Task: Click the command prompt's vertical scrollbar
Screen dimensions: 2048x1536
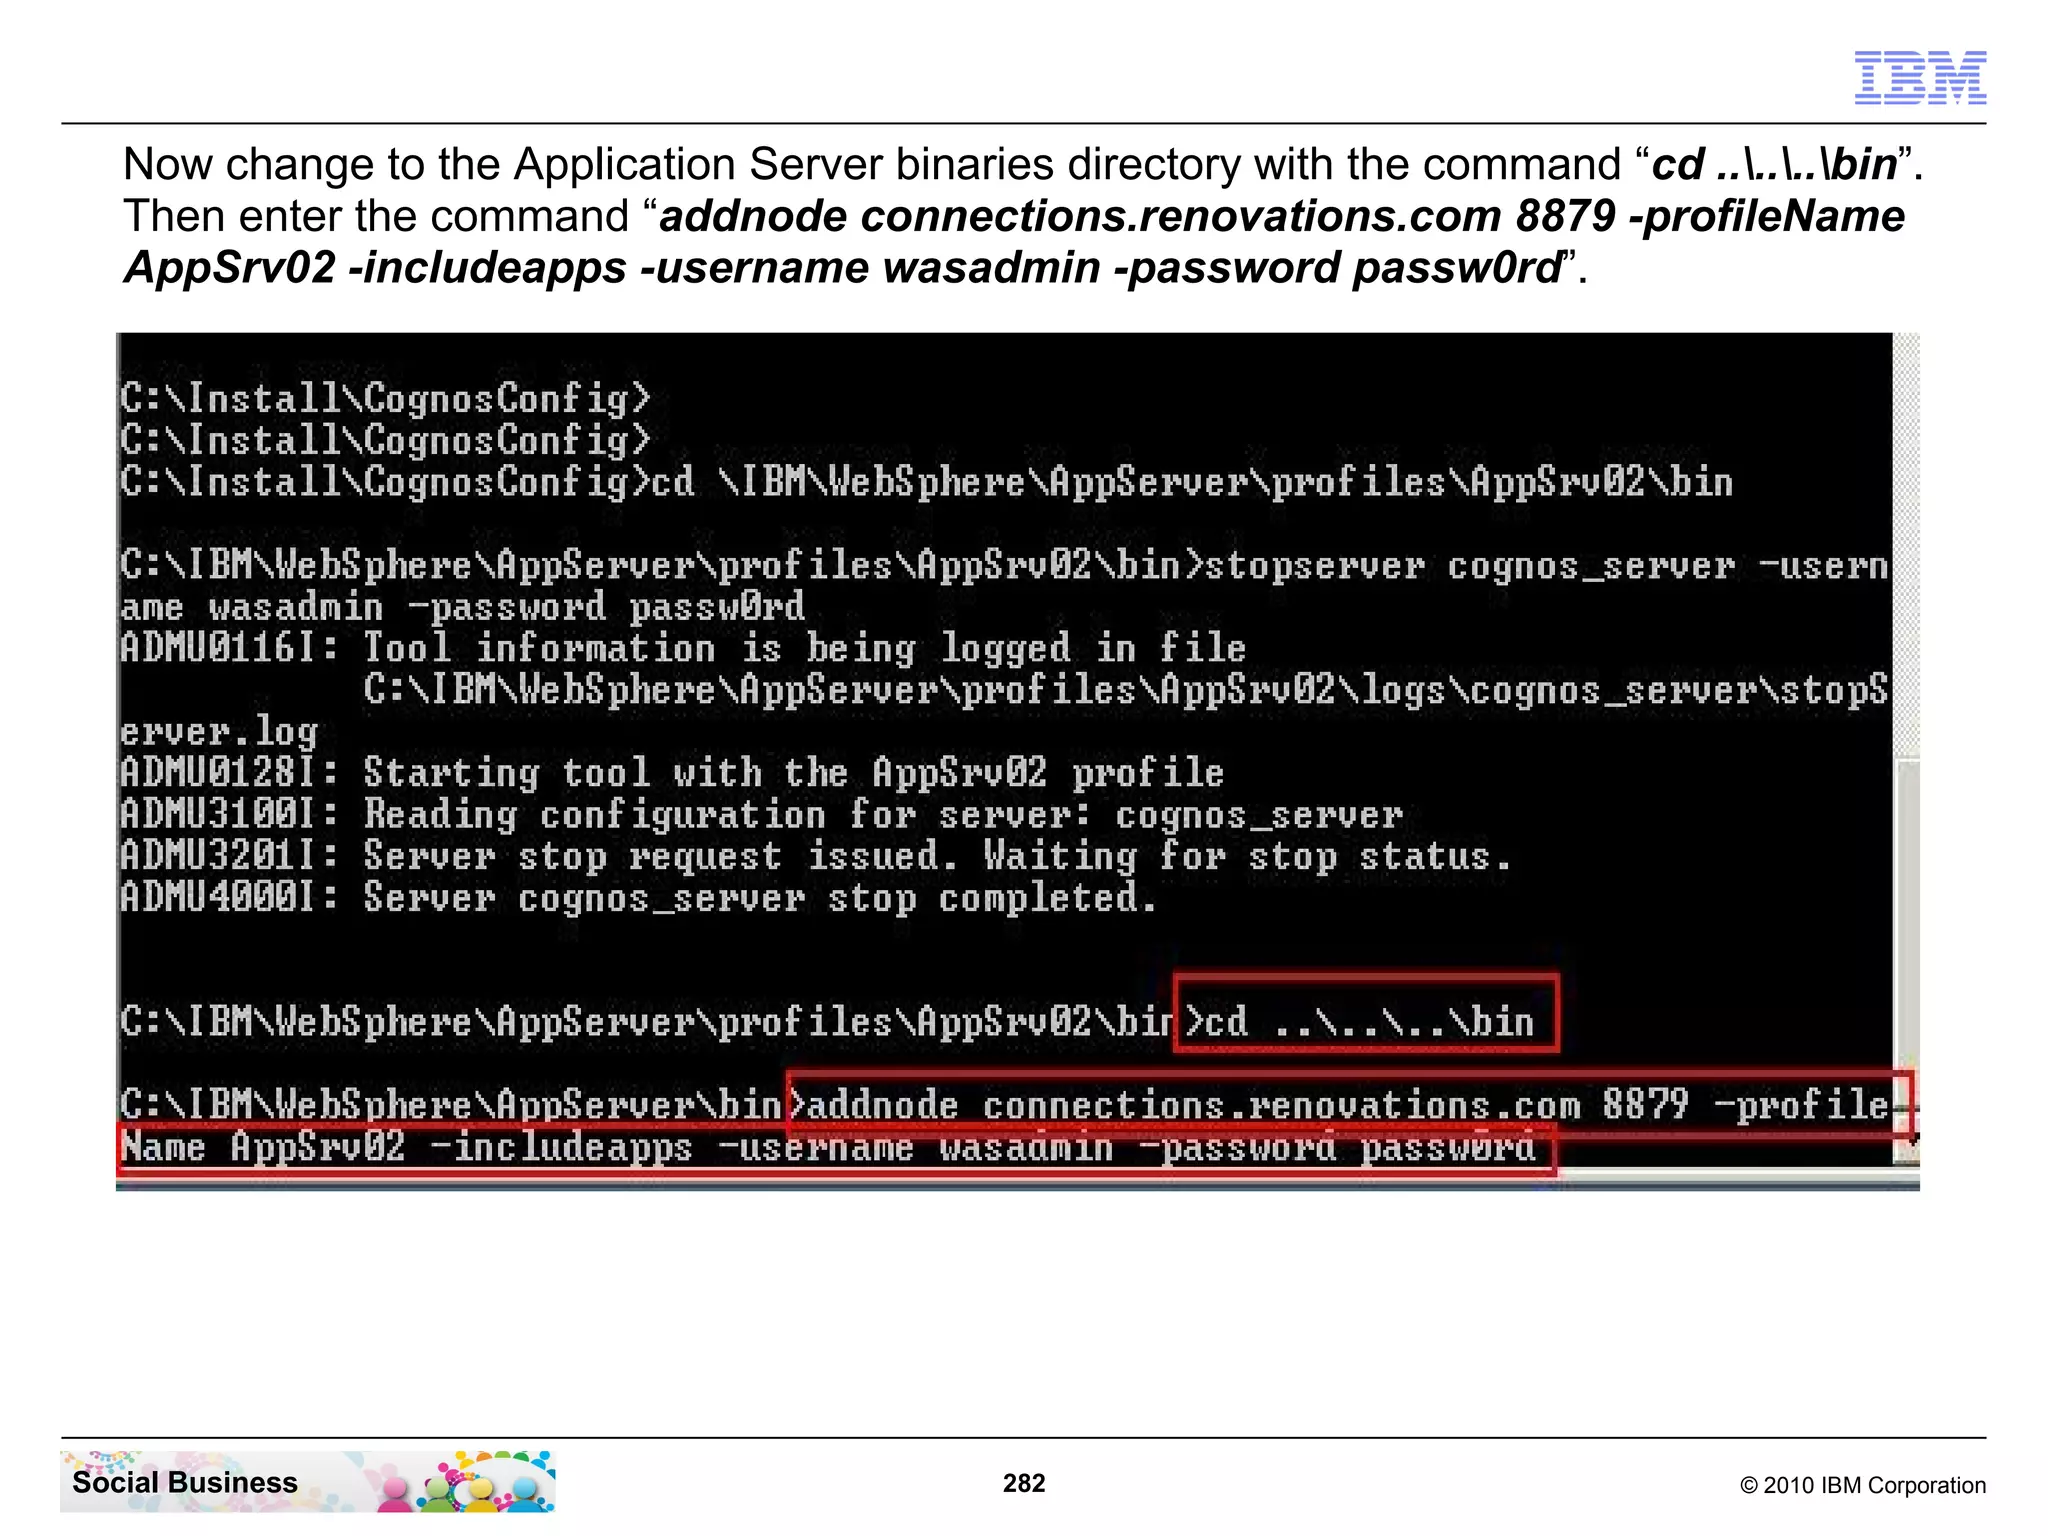Action: coord(1906,748)
